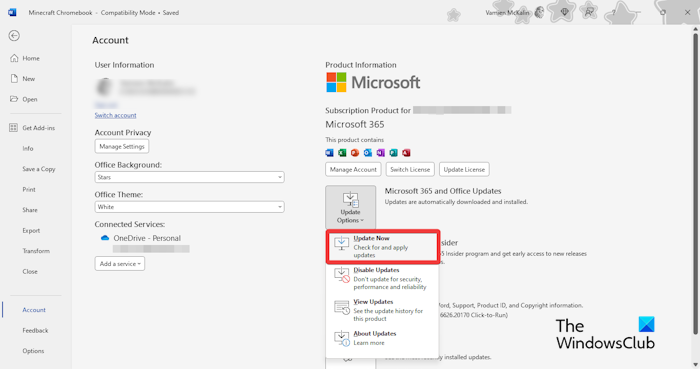This screenshot has width=700, height=369.
Task: Toggle the Update Options dropdown button
Action: [x=350, y=207]
